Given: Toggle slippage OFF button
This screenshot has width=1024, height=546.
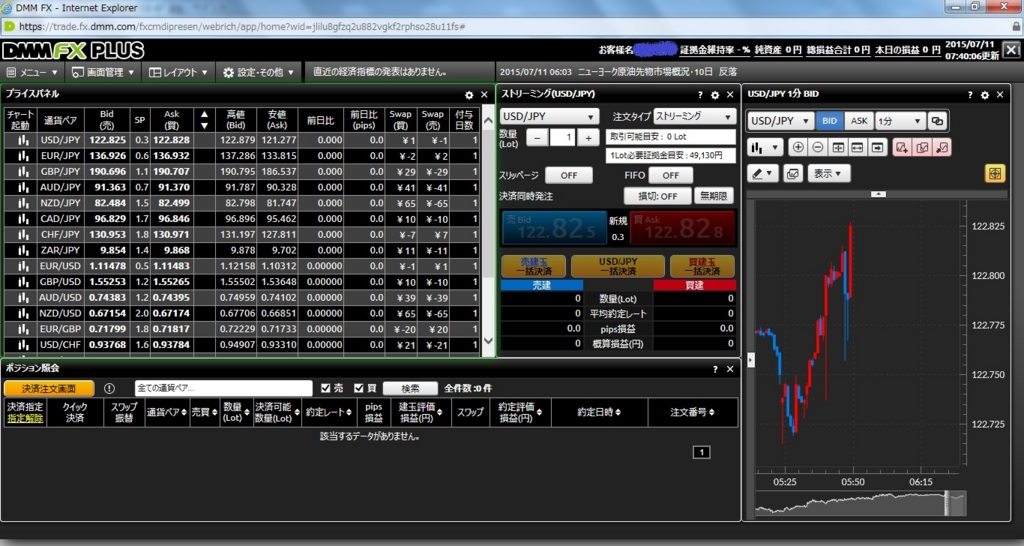Looking at the screenshot, I should coord(569,175).
